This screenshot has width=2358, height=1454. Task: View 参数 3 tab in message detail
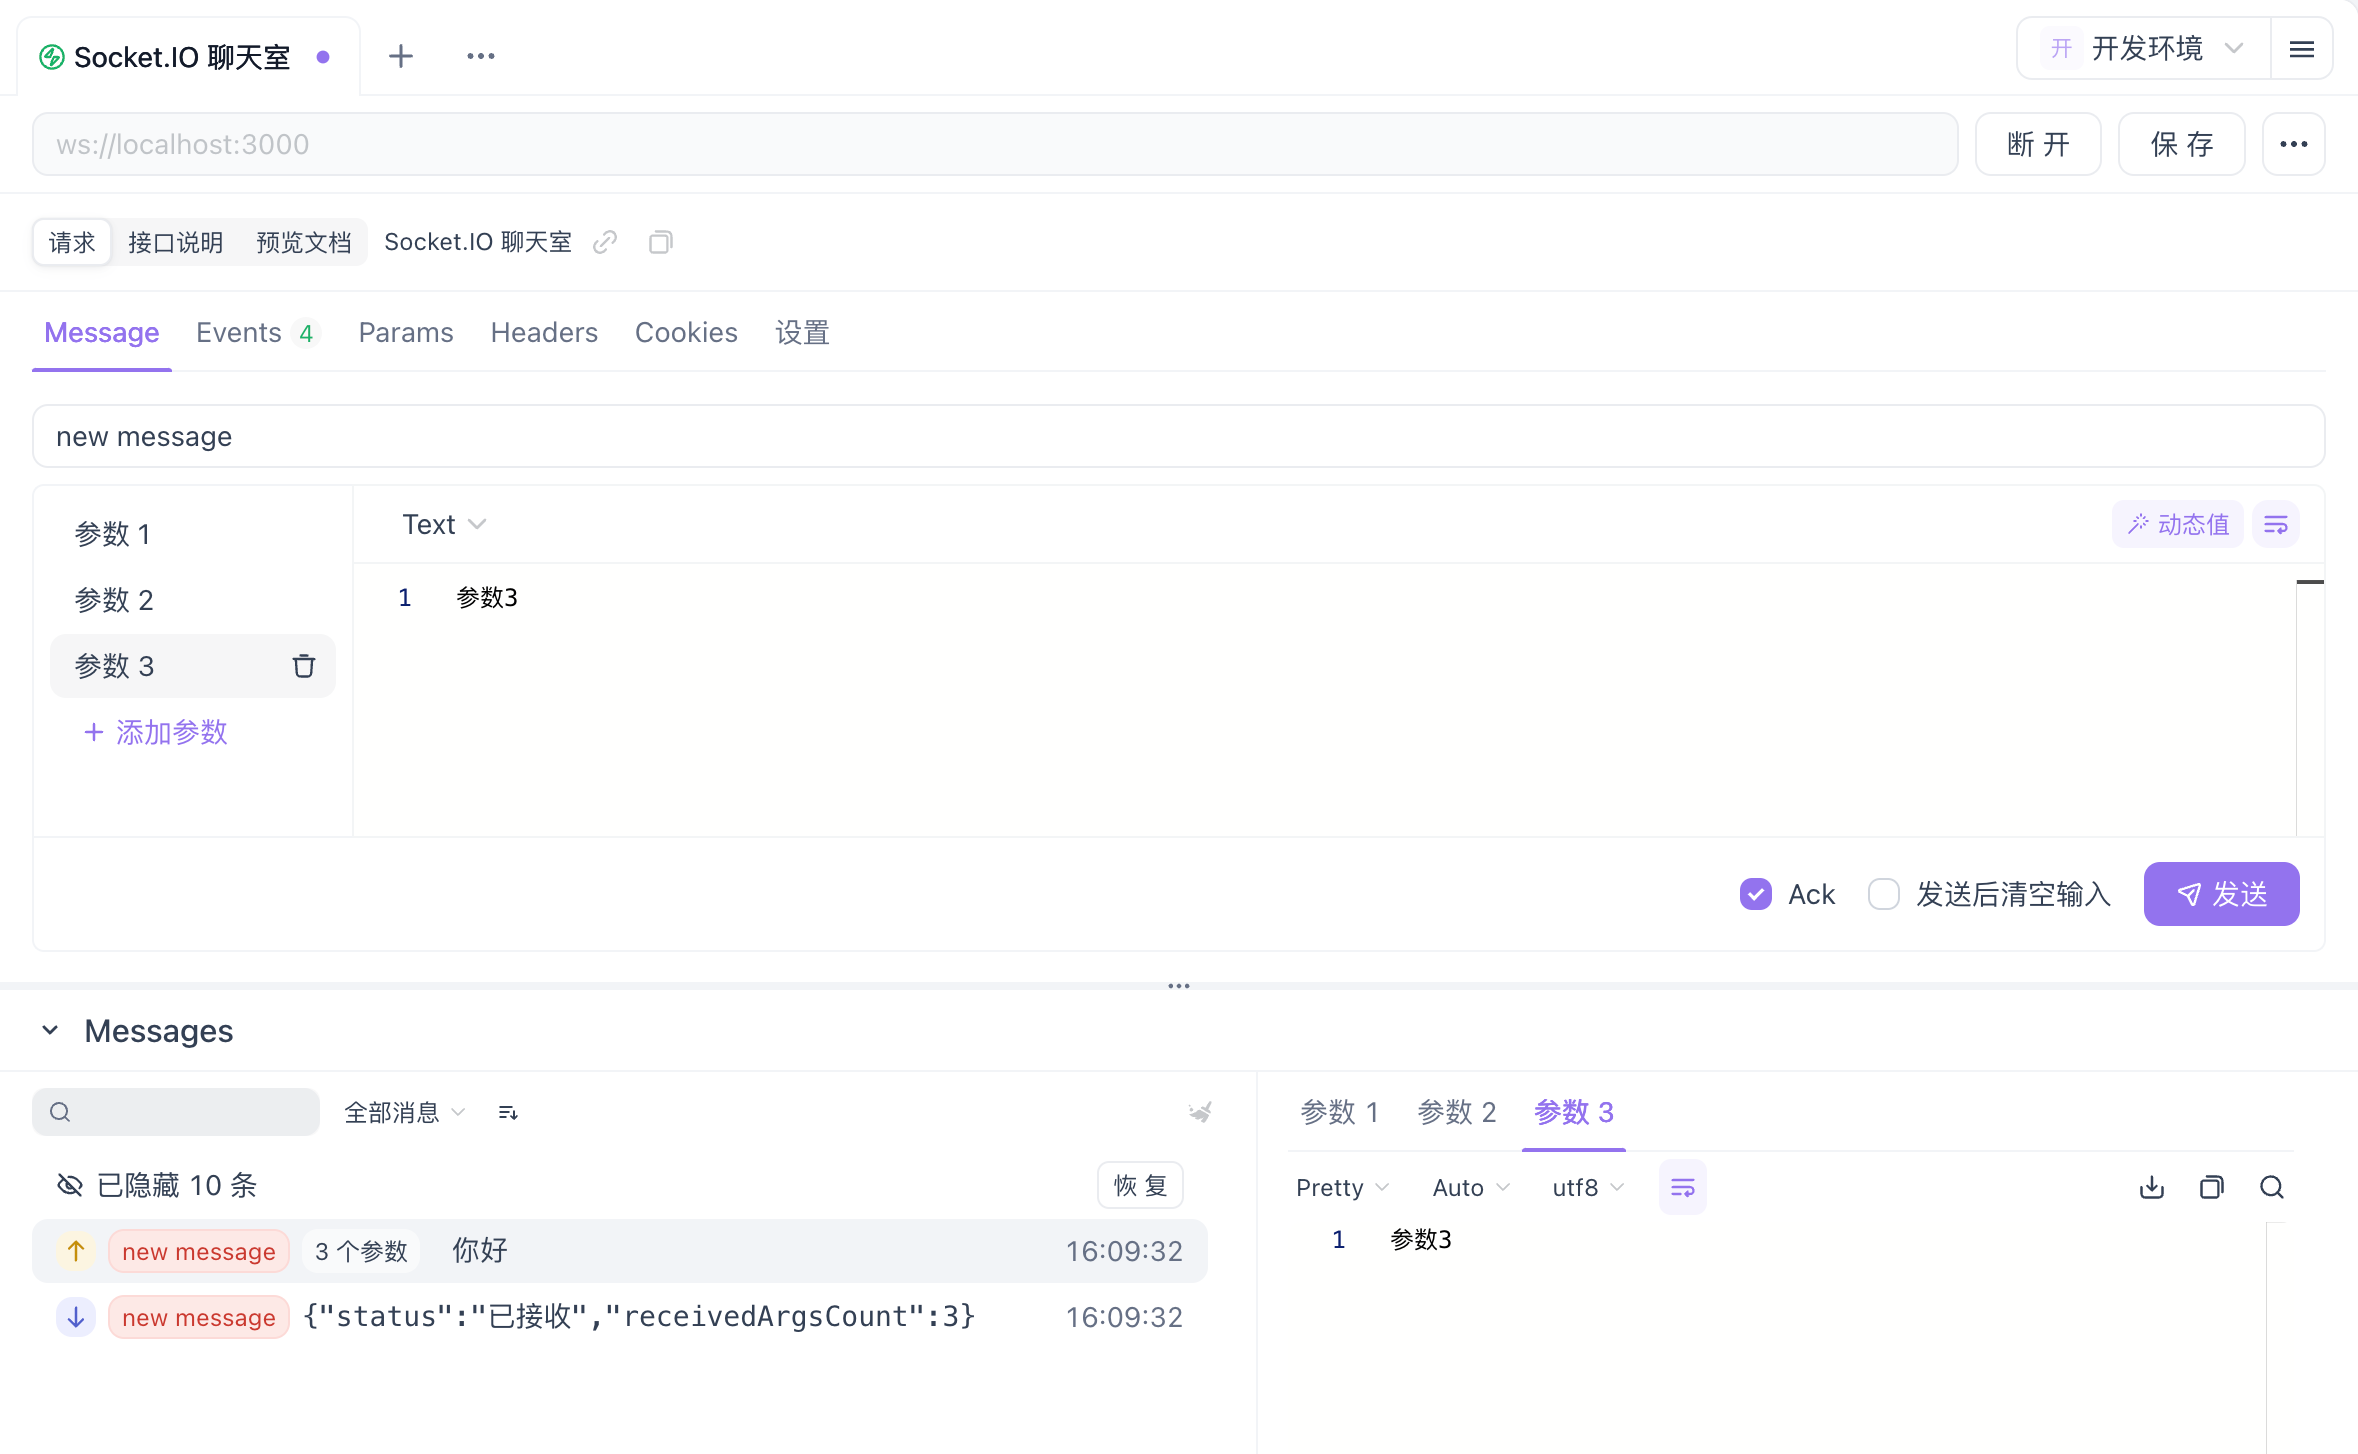pyautogui.click(x=1574, y=1112)
